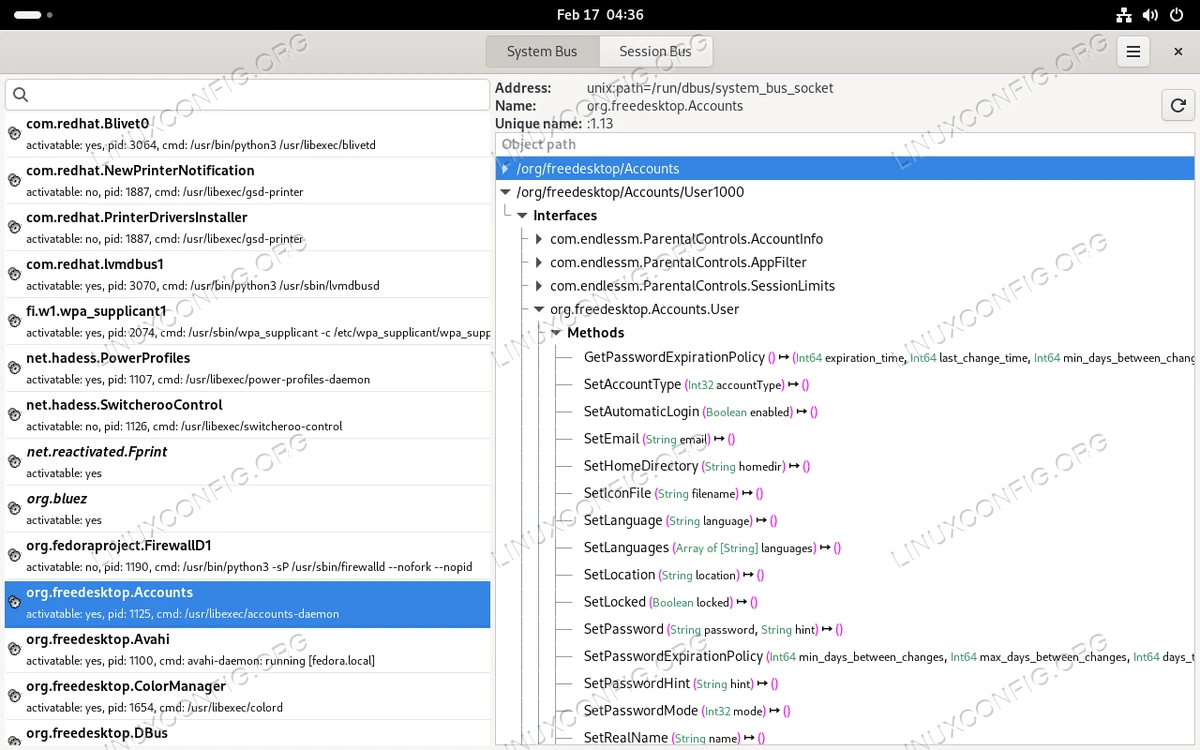Viewport: 1200px width, 750px height.
Task: Select the fi.w1.wpa_supplicant1 bus name
Action: tap(247, 321)
